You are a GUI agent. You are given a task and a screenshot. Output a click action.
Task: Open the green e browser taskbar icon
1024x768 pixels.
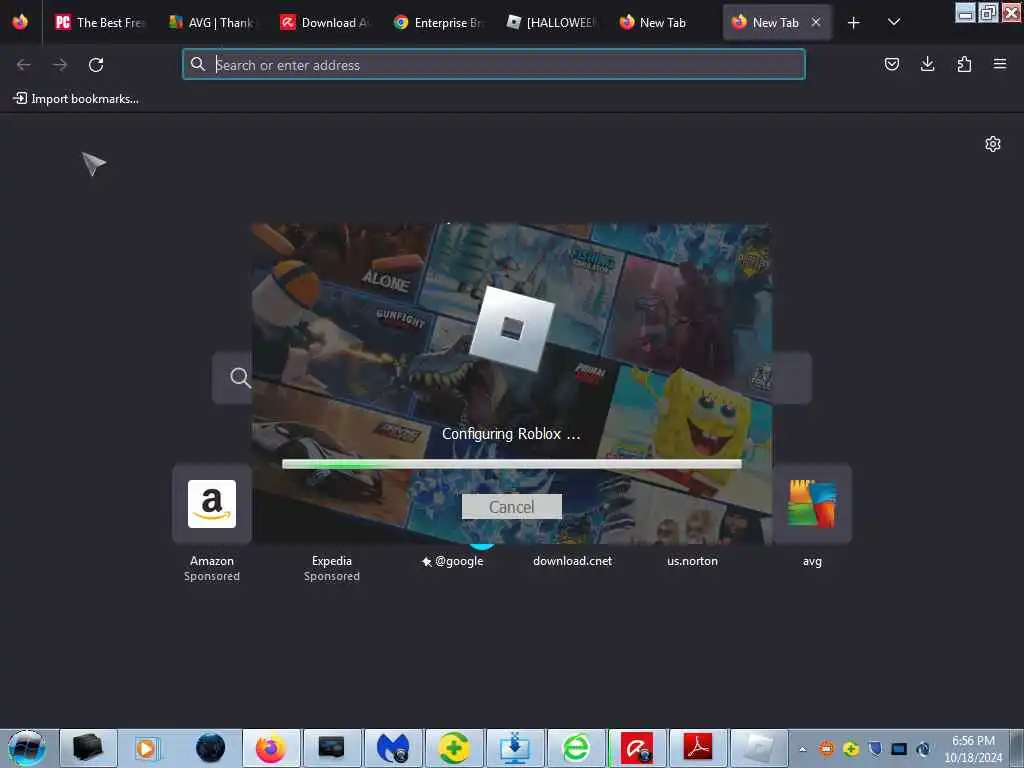pyautogui.click(x=576, y=748)
